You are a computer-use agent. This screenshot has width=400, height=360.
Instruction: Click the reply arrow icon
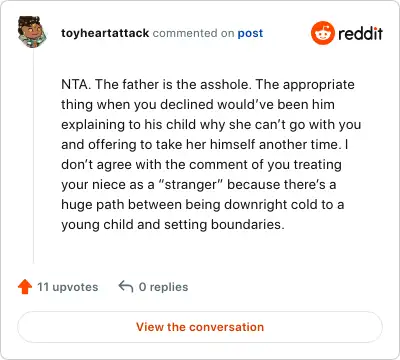(126, 287)
